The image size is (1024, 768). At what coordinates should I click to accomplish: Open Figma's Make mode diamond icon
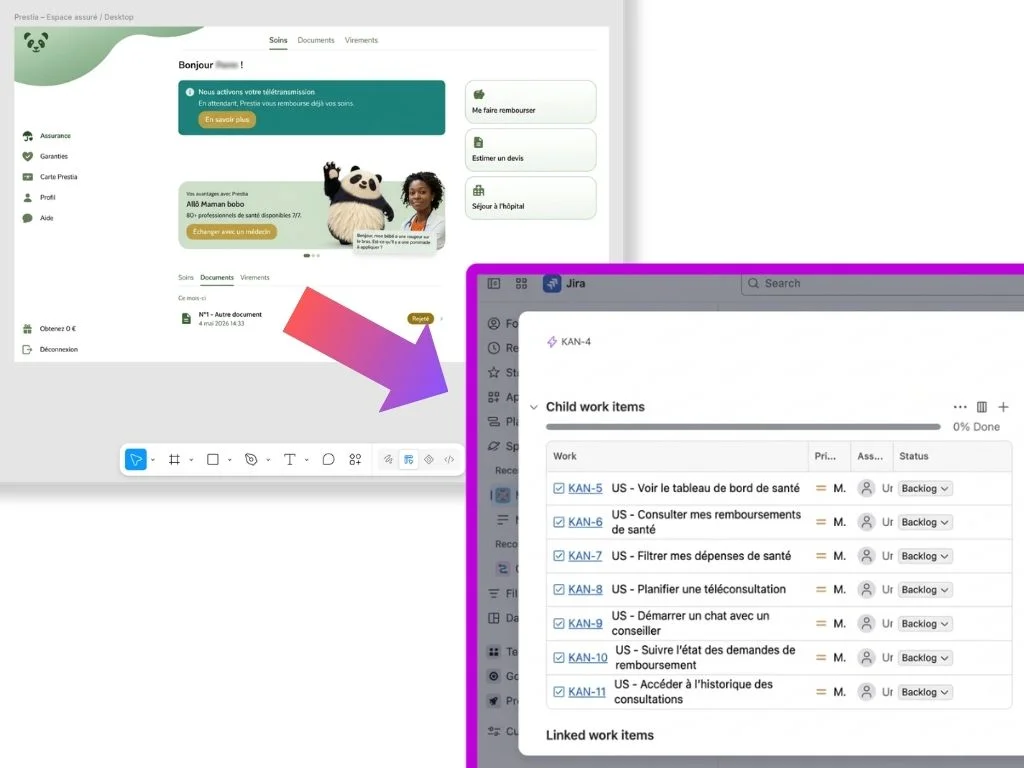pos(429,460)
